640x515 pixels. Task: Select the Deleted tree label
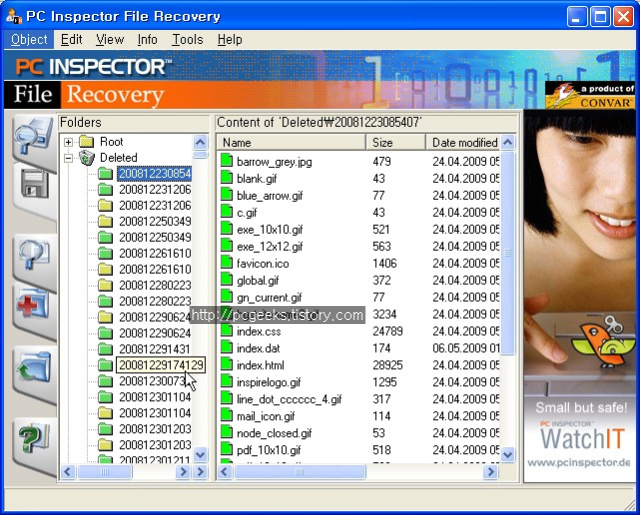pyautogui.click(x=118, y=158)
